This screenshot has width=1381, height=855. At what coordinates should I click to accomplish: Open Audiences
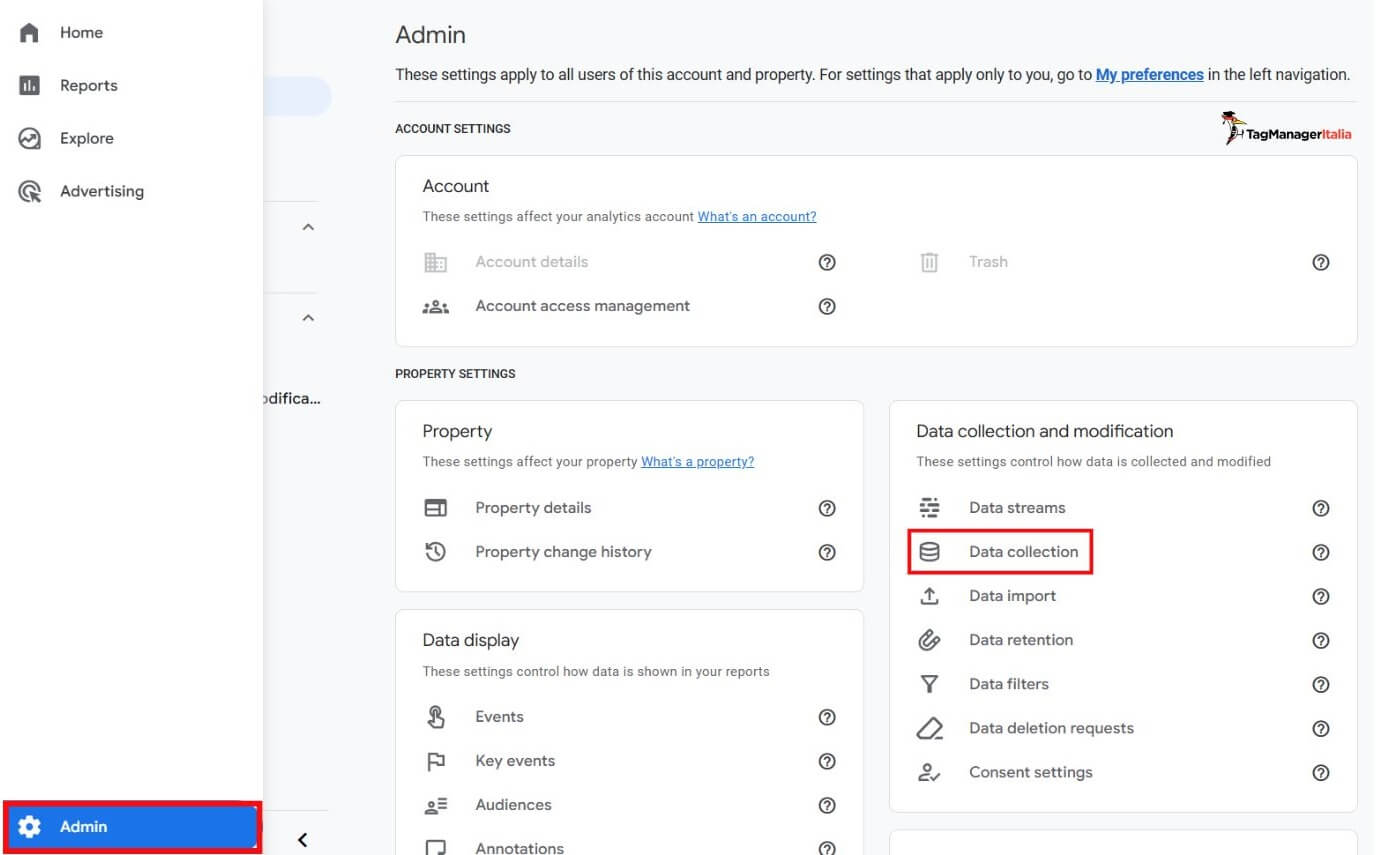point(513,805)
